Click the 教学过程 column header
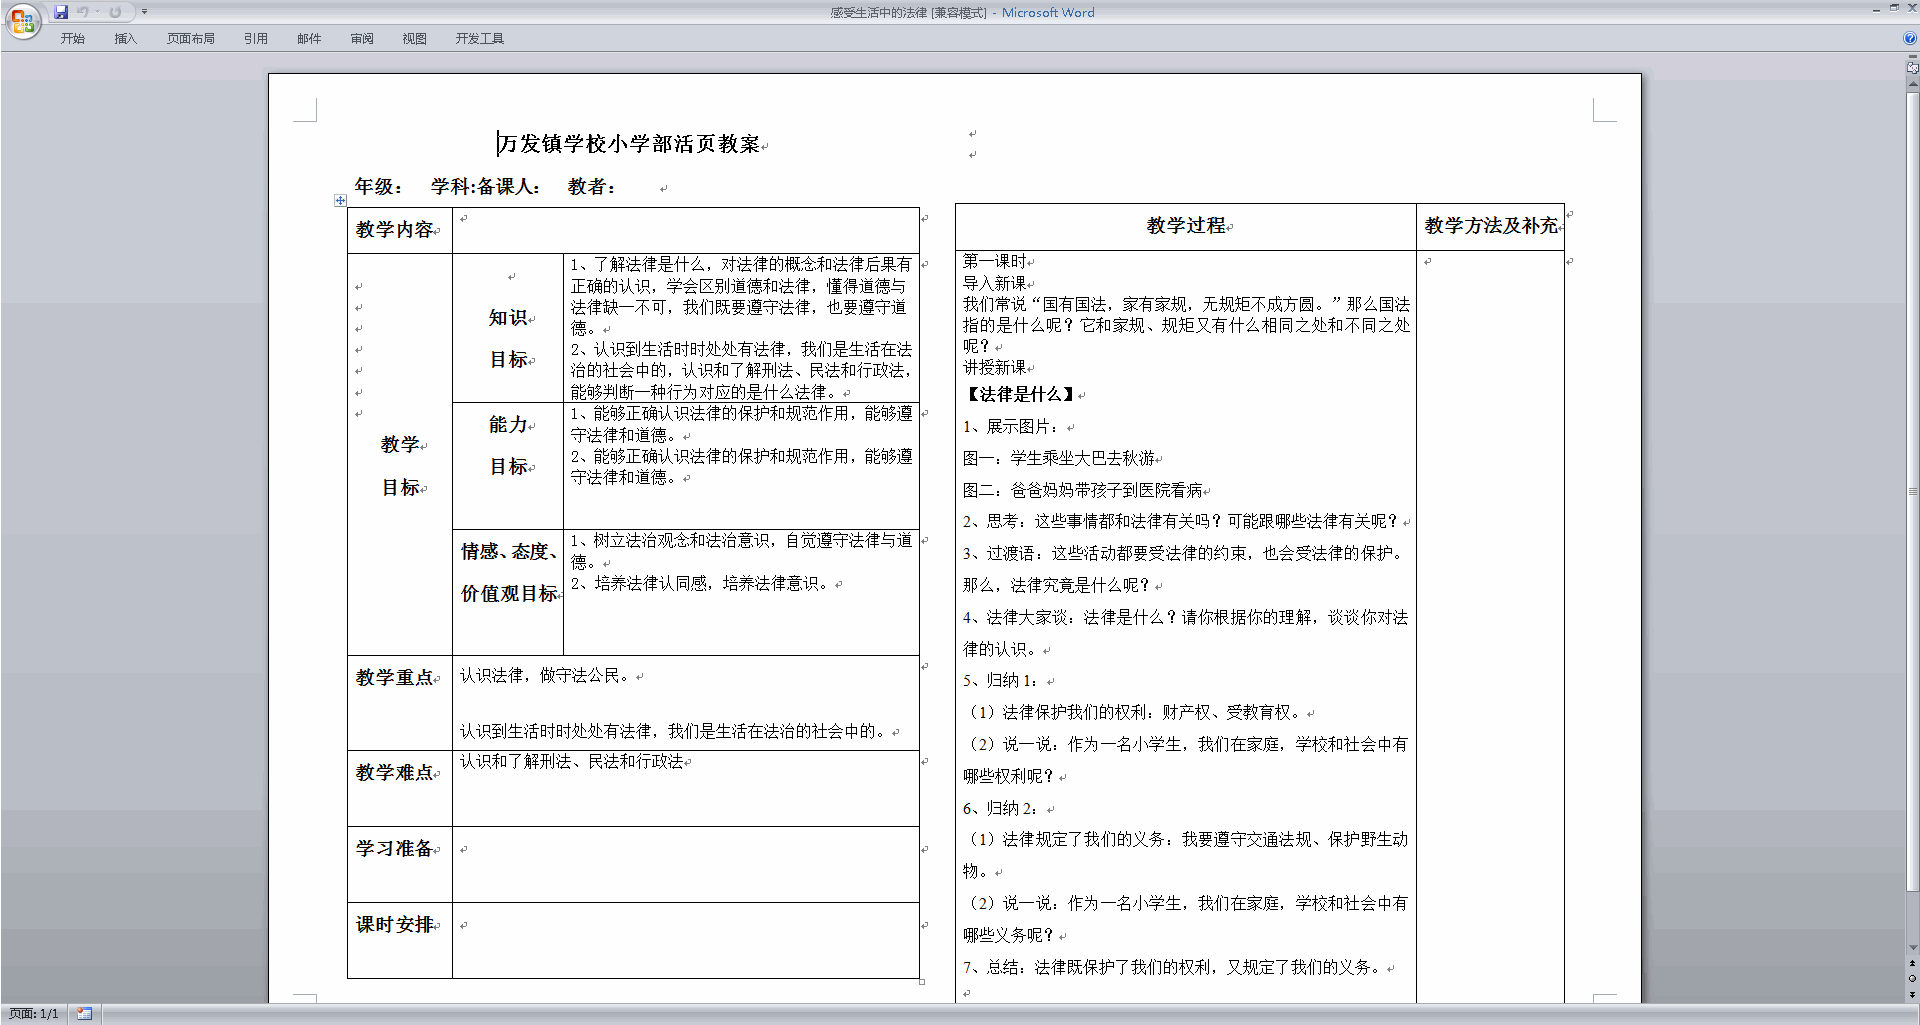This screenshot has width=1920, height=1025. click(1186, 226)
